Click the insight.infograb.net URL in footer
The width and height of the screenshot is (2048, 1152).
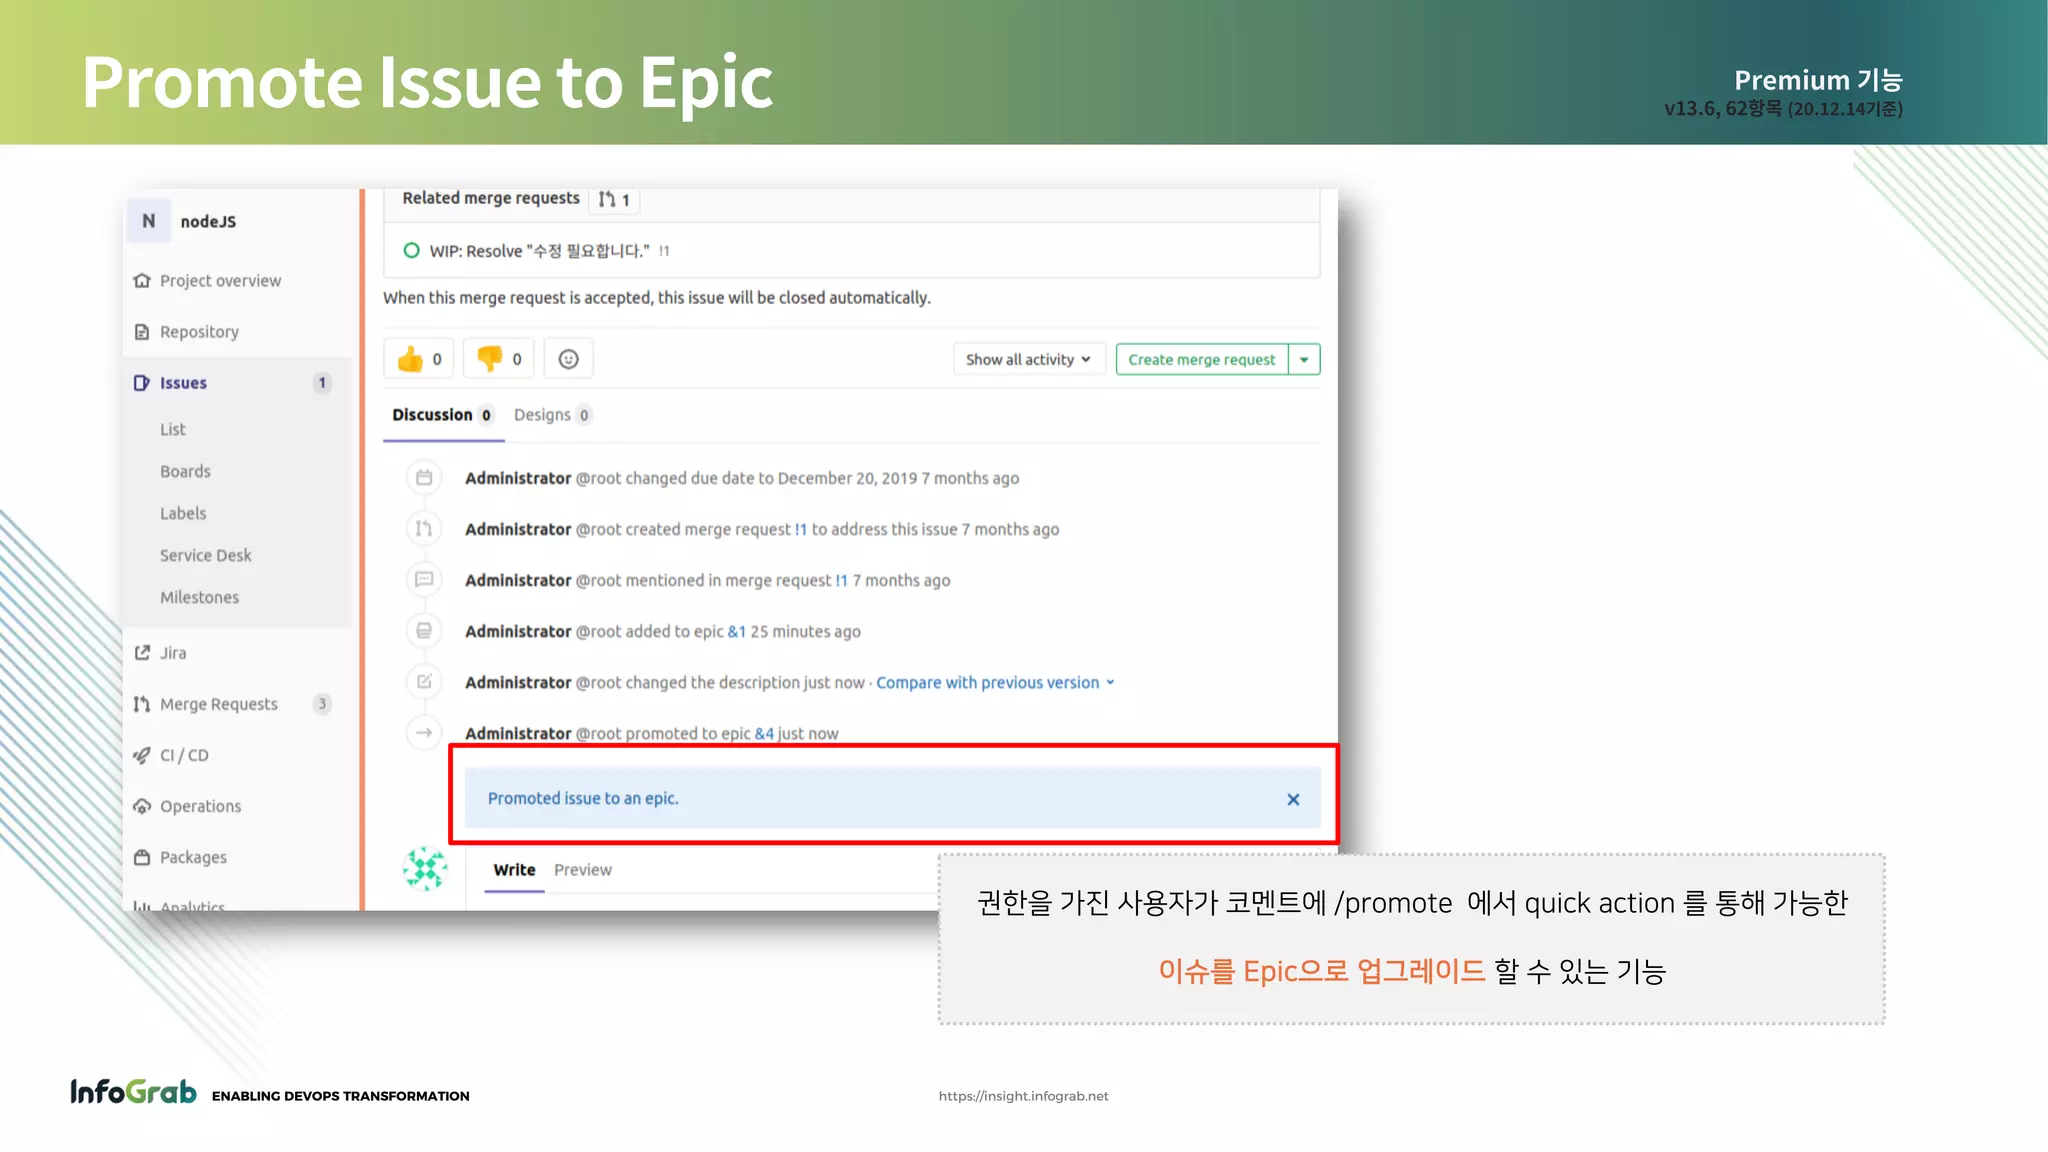click(x=1023, y=1096)
